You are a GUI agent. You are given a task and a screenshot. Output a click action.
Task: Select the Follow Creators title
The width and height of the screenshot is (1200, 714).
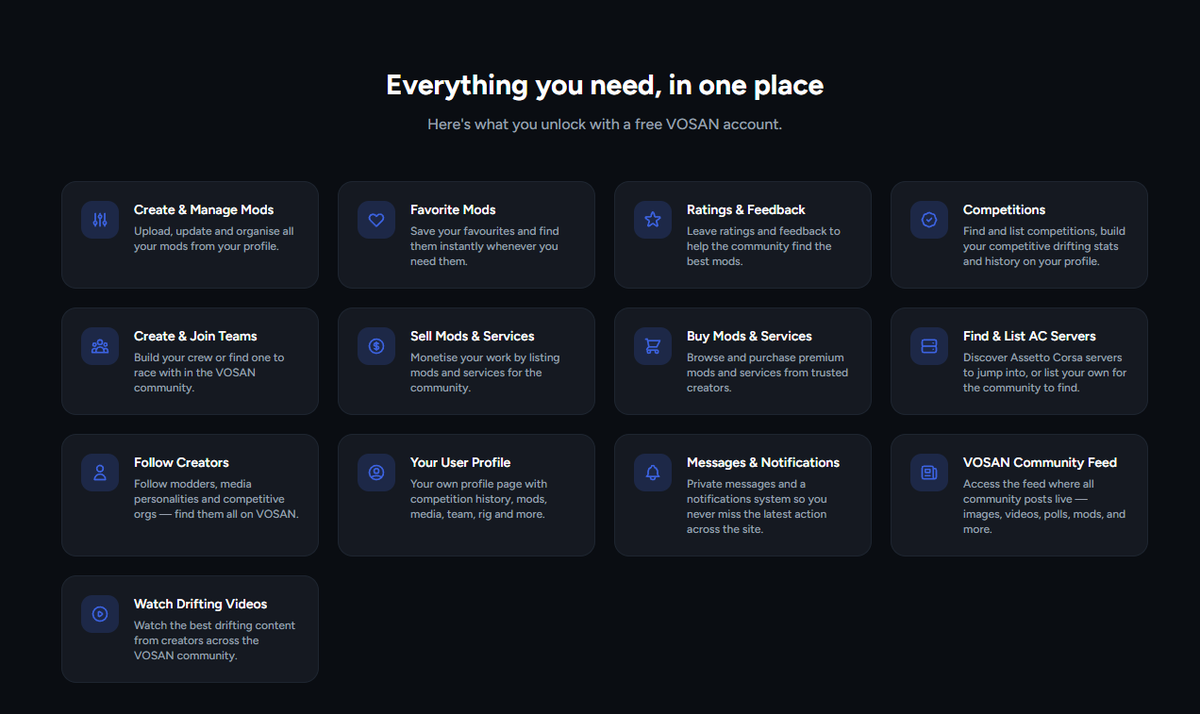tap(181, 463)
